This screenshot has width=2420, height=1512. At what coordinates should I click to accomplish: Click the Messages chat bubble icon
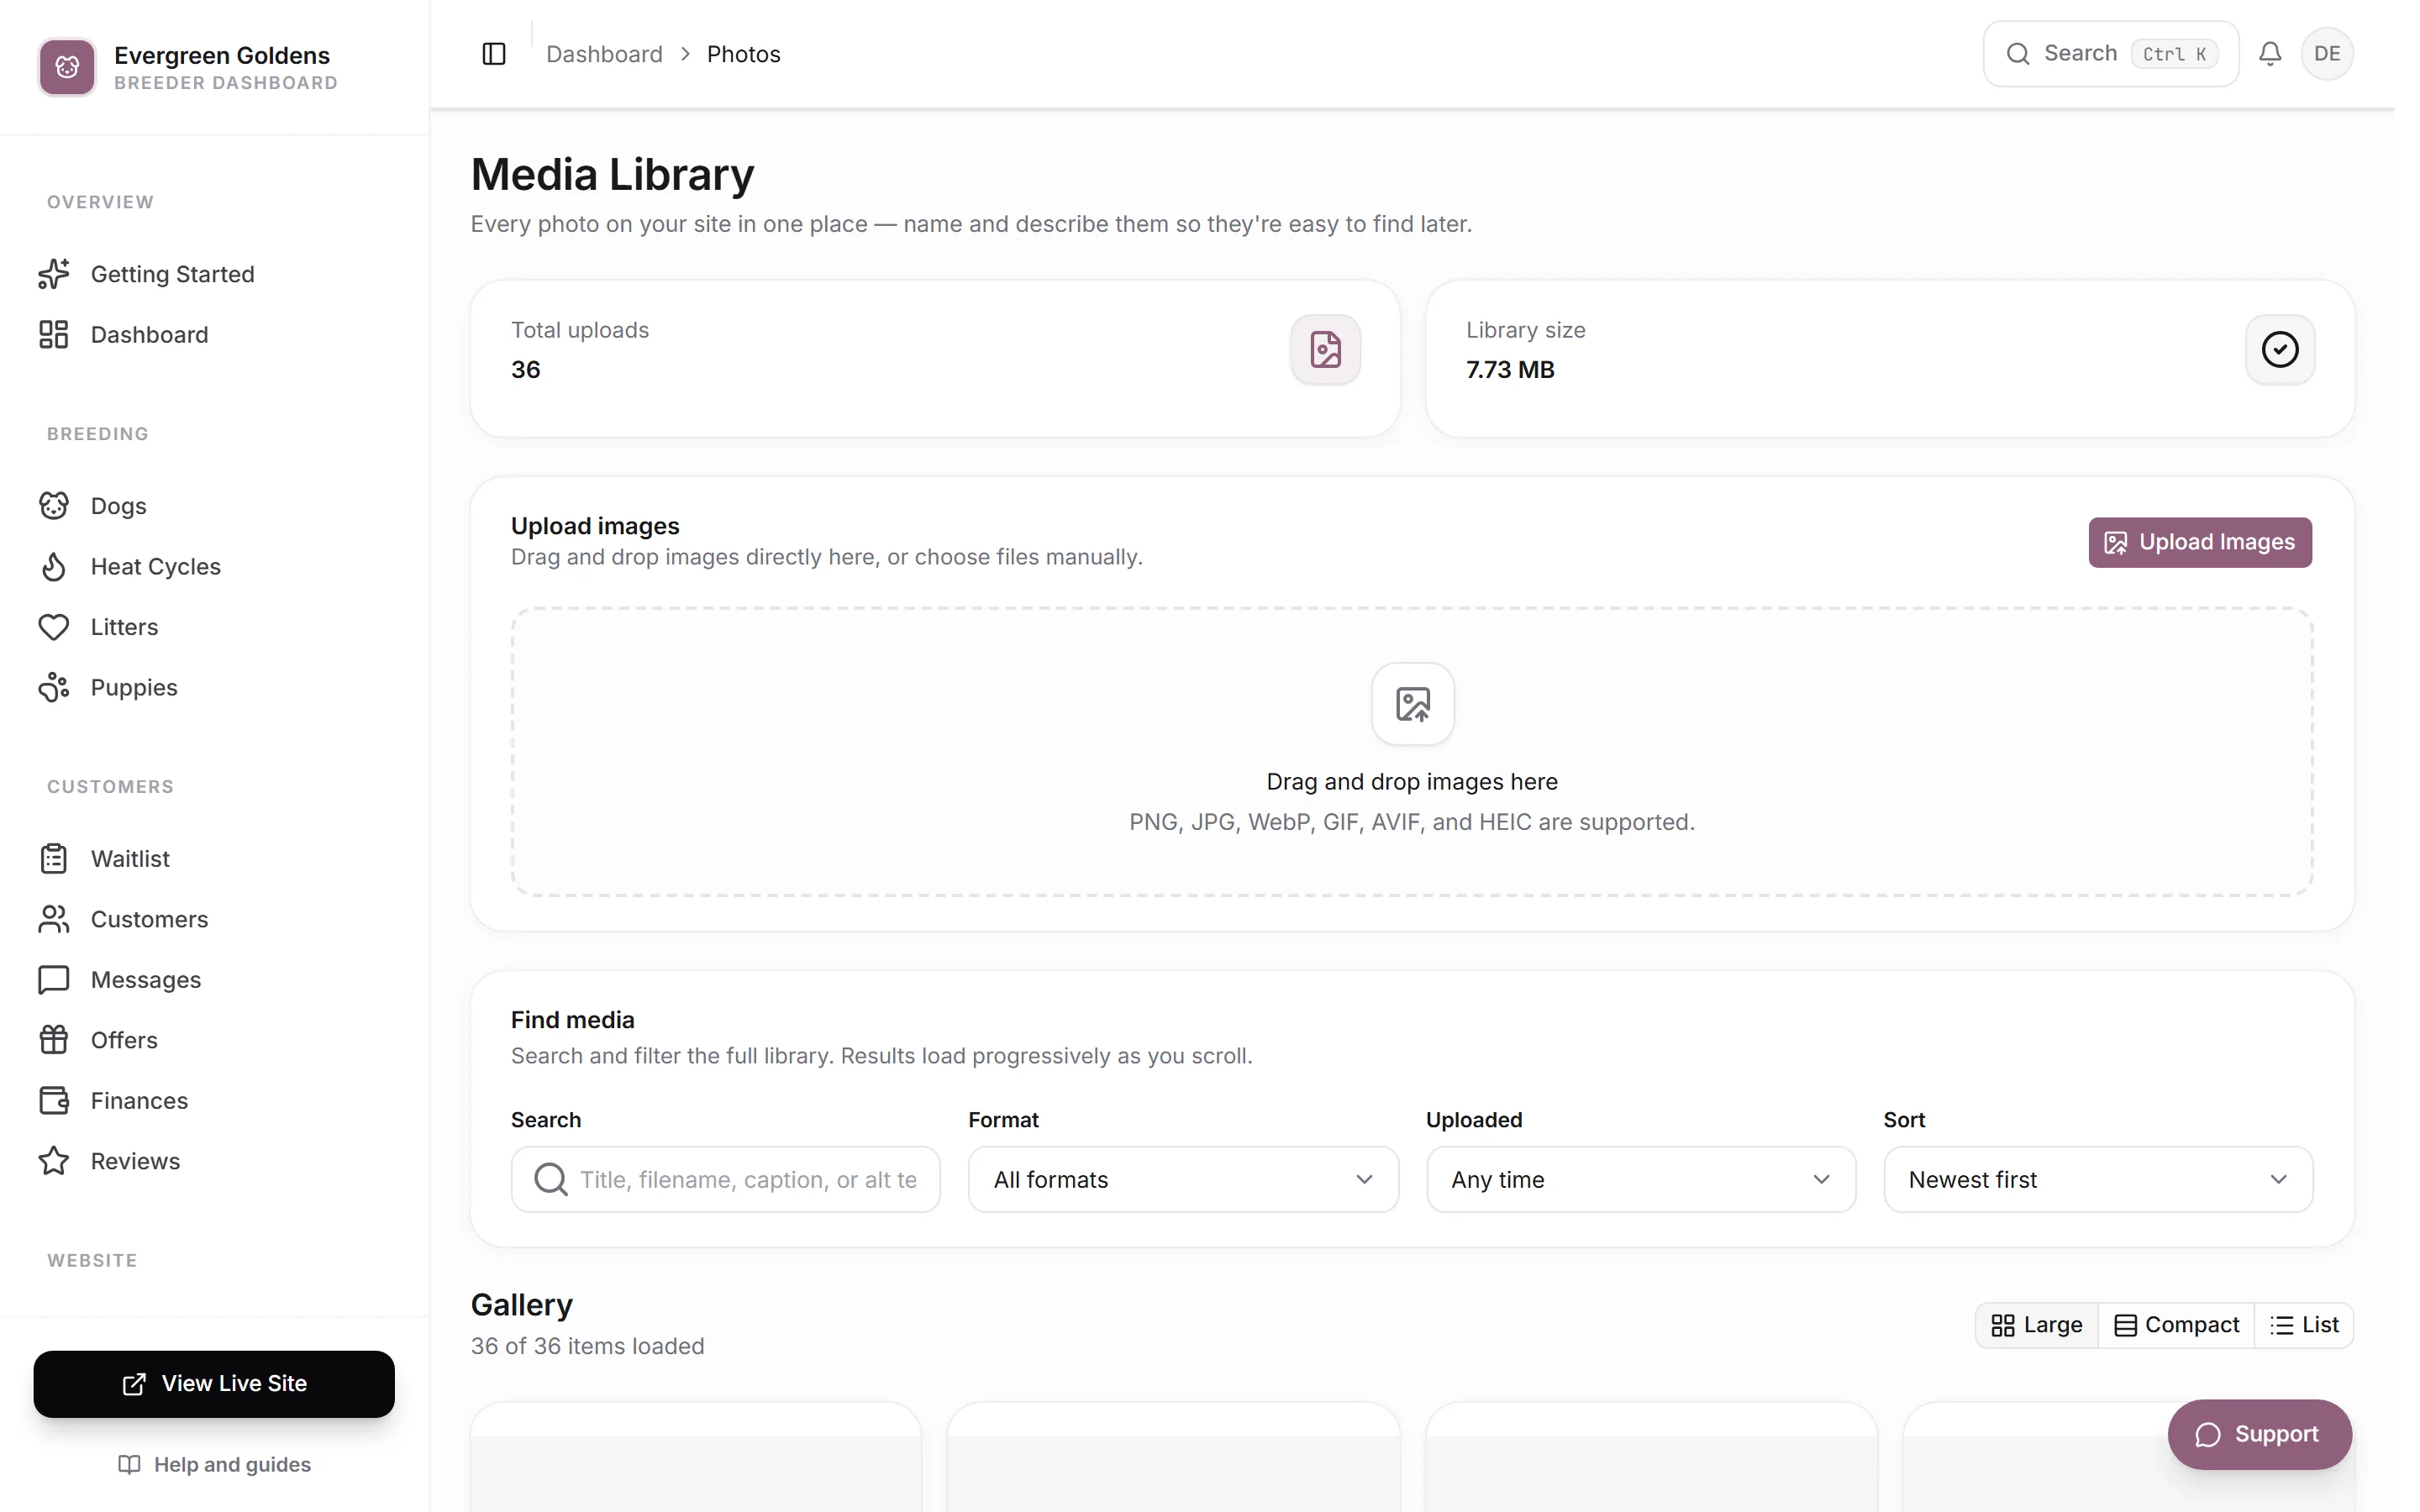54,980
